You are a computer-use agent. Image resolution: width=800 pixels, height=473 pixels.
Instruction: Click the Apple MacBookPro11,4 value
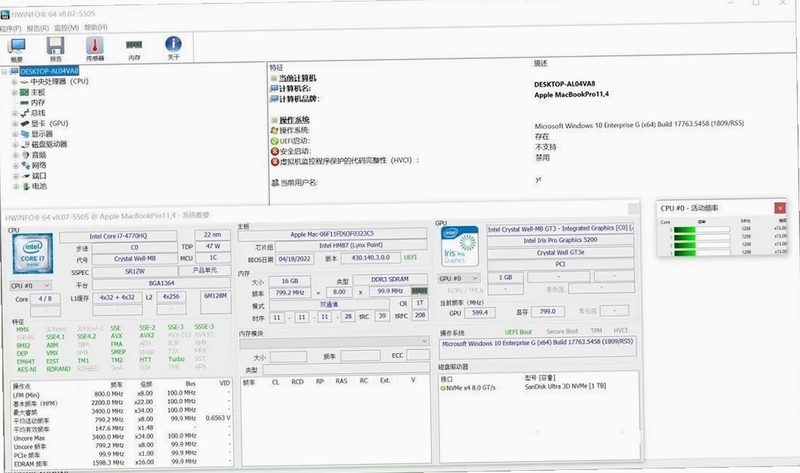point(571,94)
